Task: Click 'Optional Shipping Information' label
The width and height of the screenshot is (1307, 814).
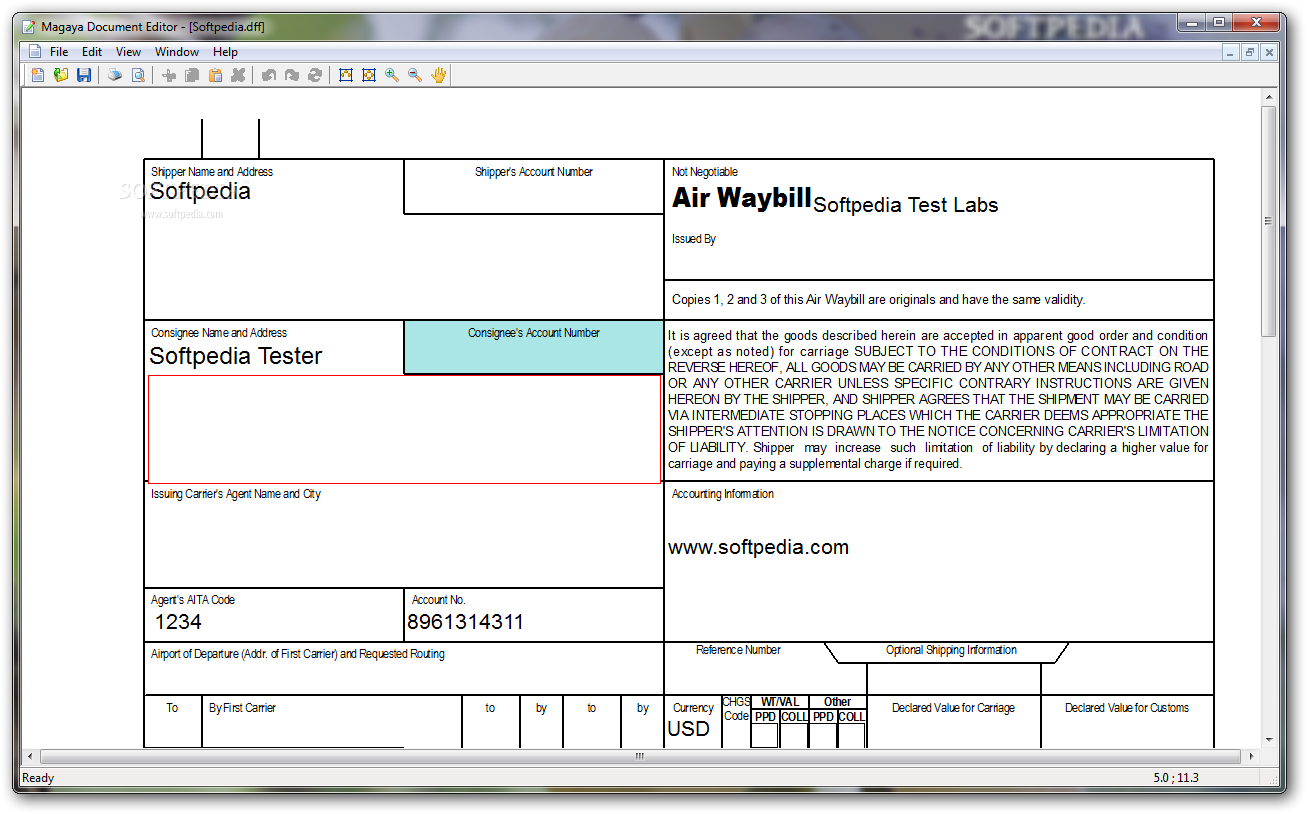Action: pyautogui.click(x=951, y=650)
